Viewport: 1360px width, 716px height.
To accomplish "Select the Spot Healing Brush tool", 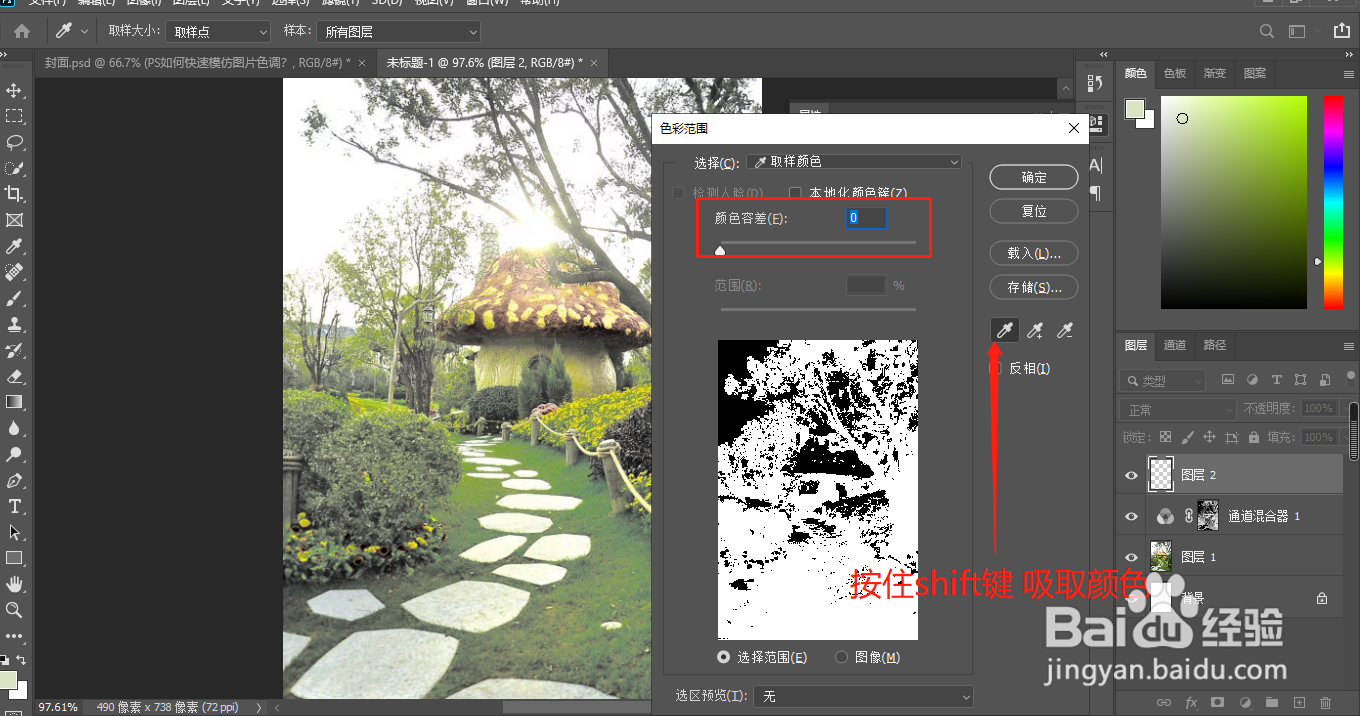I will pos(14,272).
